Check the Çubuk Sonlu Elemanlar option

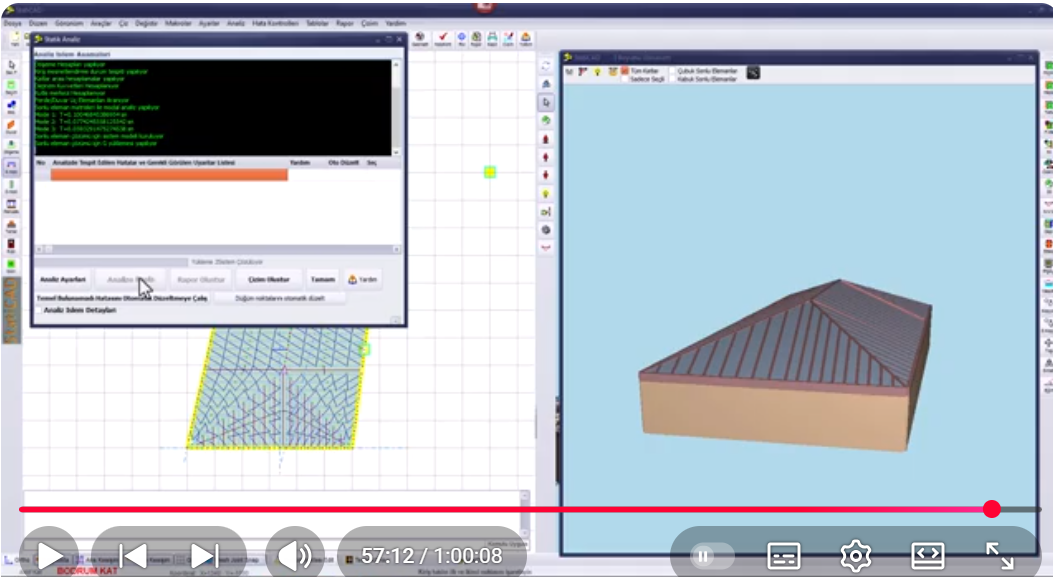673,71
